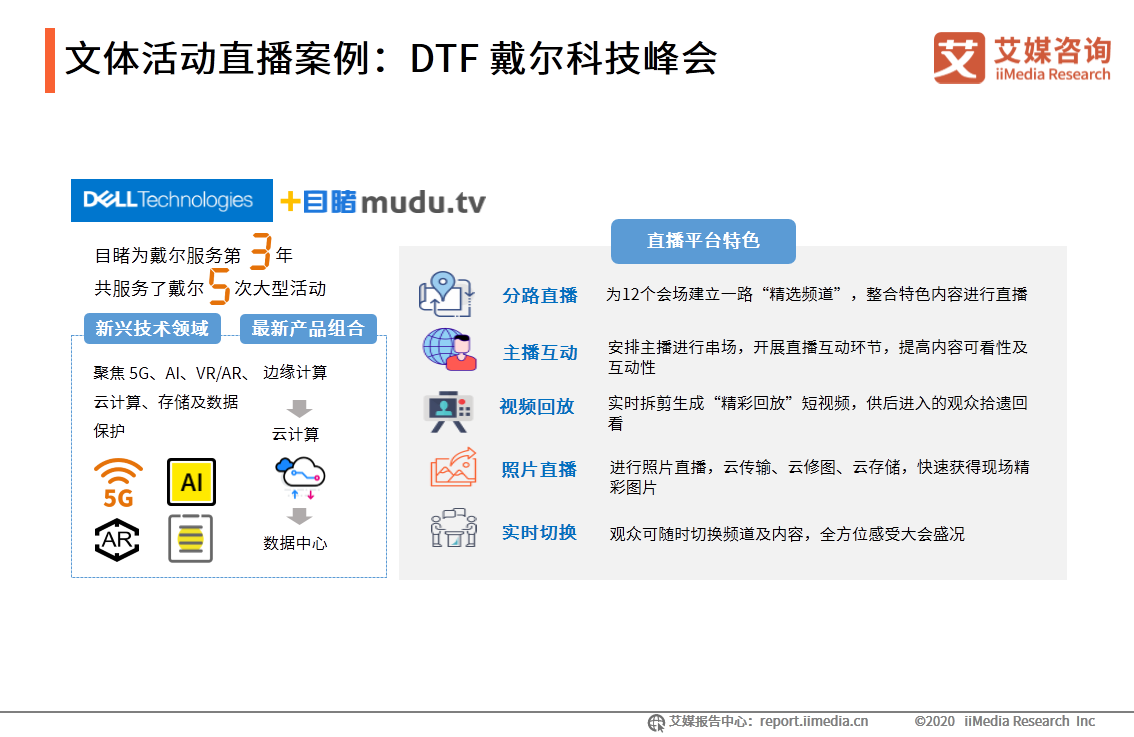Viewport: 1134px width, 737px height.
Task: Click the arrow above 数据中心
Action: click(299, 516)
